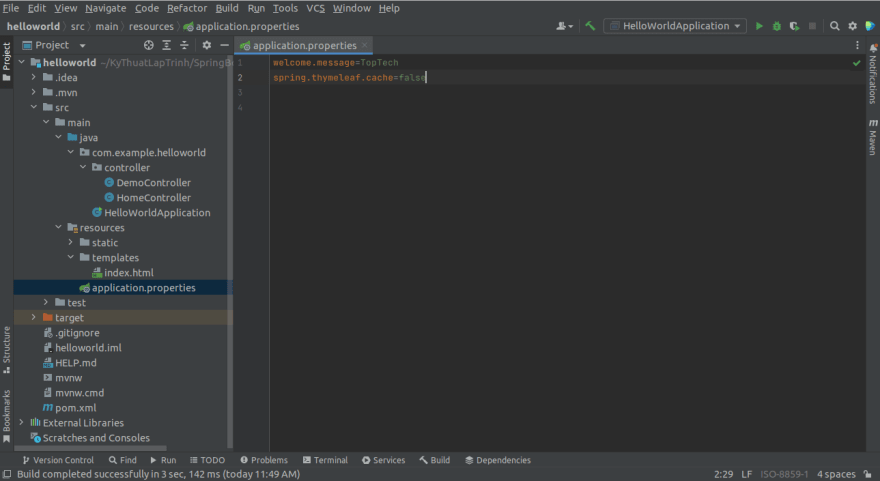Image resolution: width=880 pixels, height=481 pixels.
Task: Expand the target folder
Action: click(34, 318)
